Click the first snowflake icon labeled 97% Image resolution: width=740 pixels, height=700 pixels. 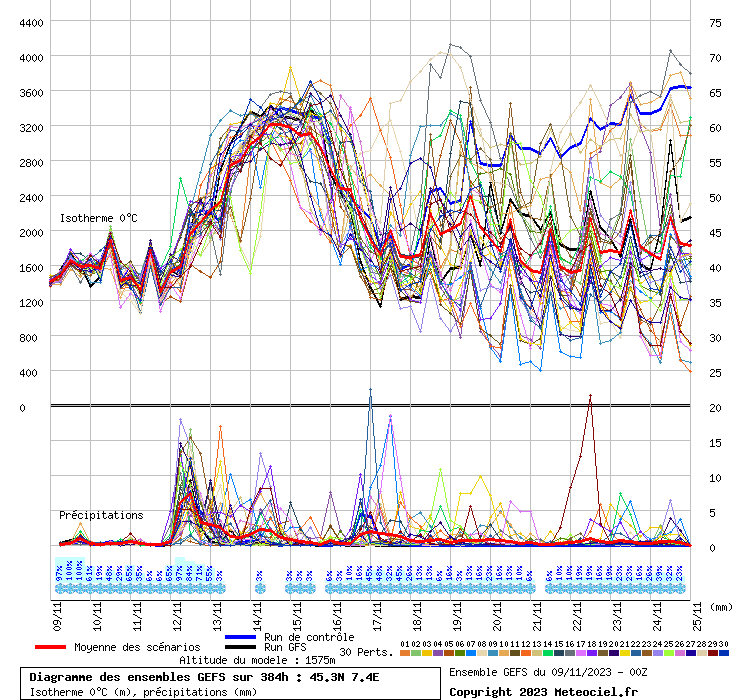pos(59,589)
